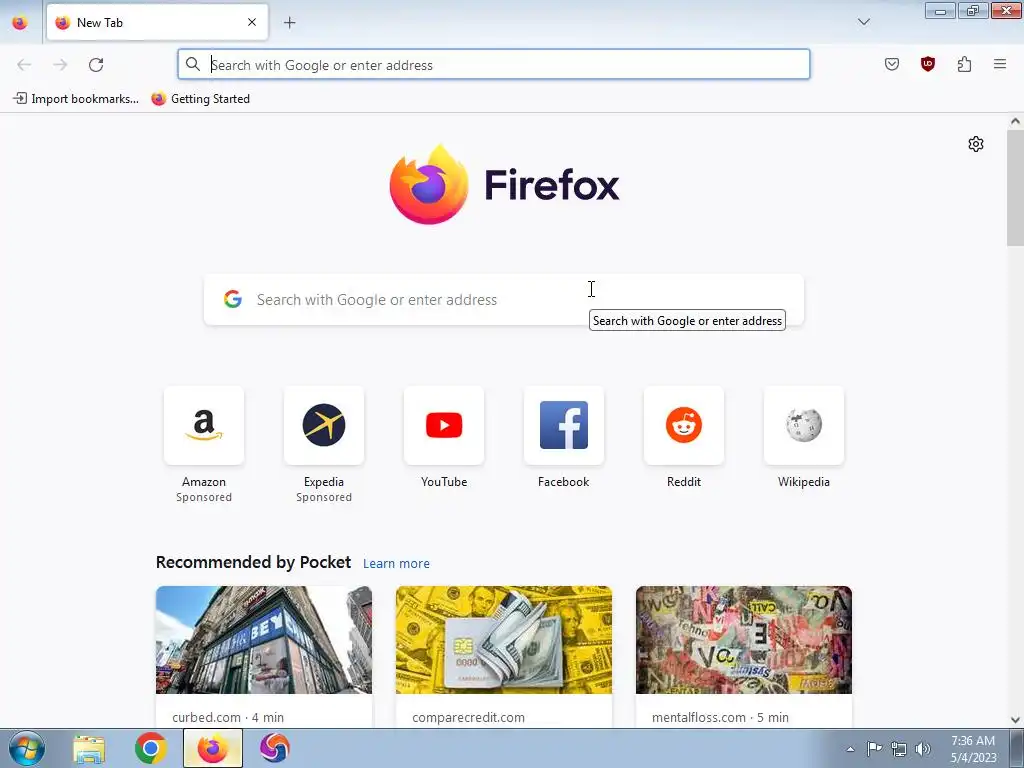
Task: Click the Recommended by Pocket heading
Action: coord(253,562)
